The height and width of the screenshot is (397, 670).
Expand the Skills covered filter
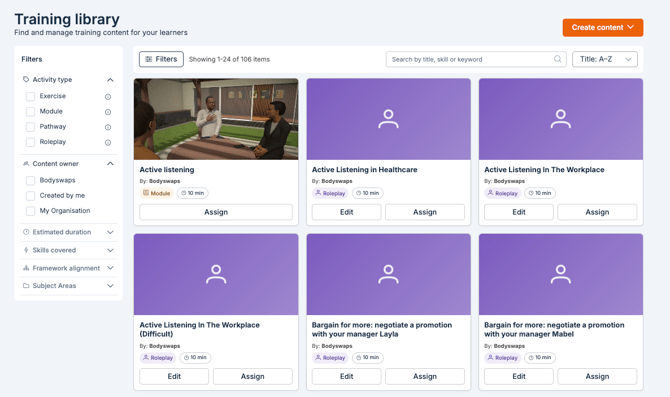tap(110, 250)
